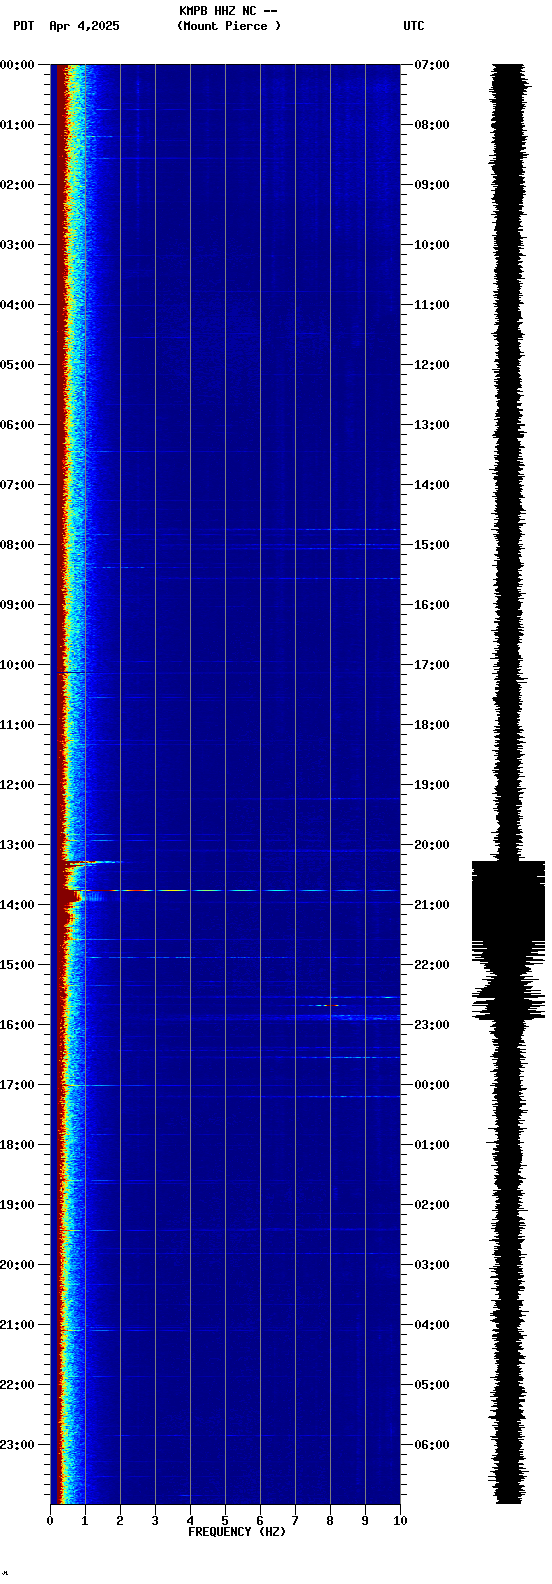
Task: Click the 10:00 PDT time label
Action: [x=18, y=665]
